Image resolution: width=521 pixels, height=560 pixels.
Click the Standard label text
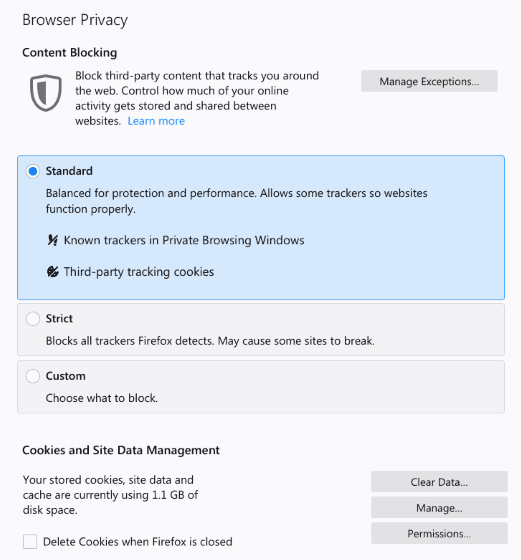click(69, 171)
